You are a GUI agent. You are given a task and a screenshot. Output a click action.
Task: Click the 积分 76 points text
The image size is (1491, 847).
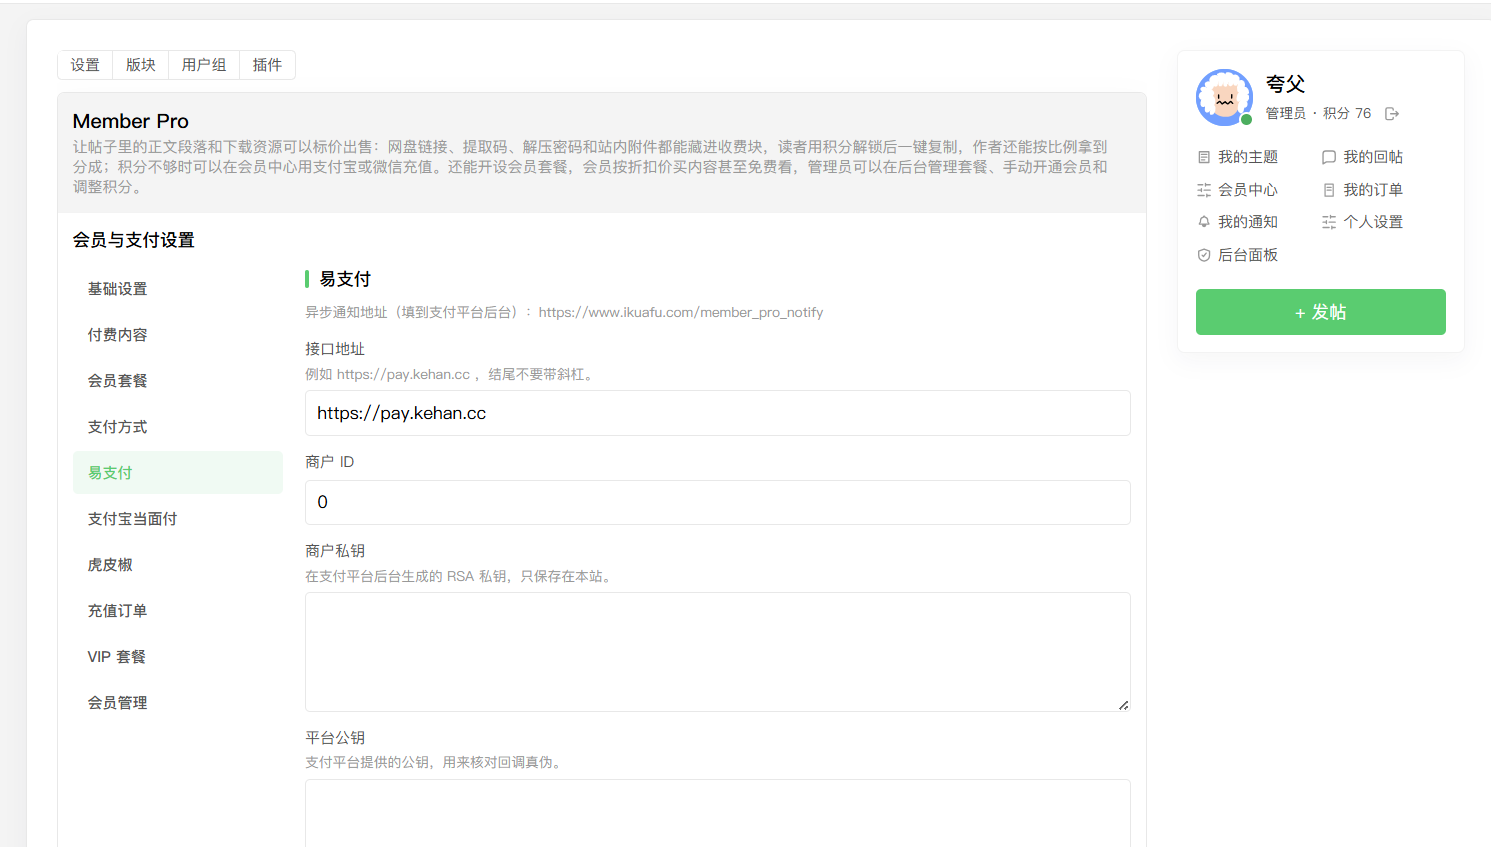(x=1347, y=114)
